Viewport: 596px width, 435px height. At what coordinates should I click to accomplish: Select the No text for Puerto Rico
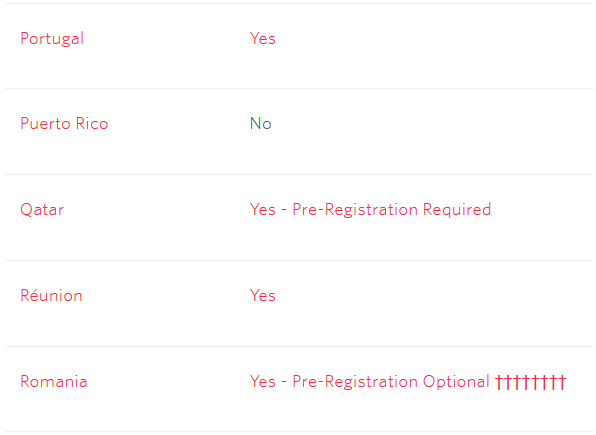pyautogui.click(x=261, y=124)
